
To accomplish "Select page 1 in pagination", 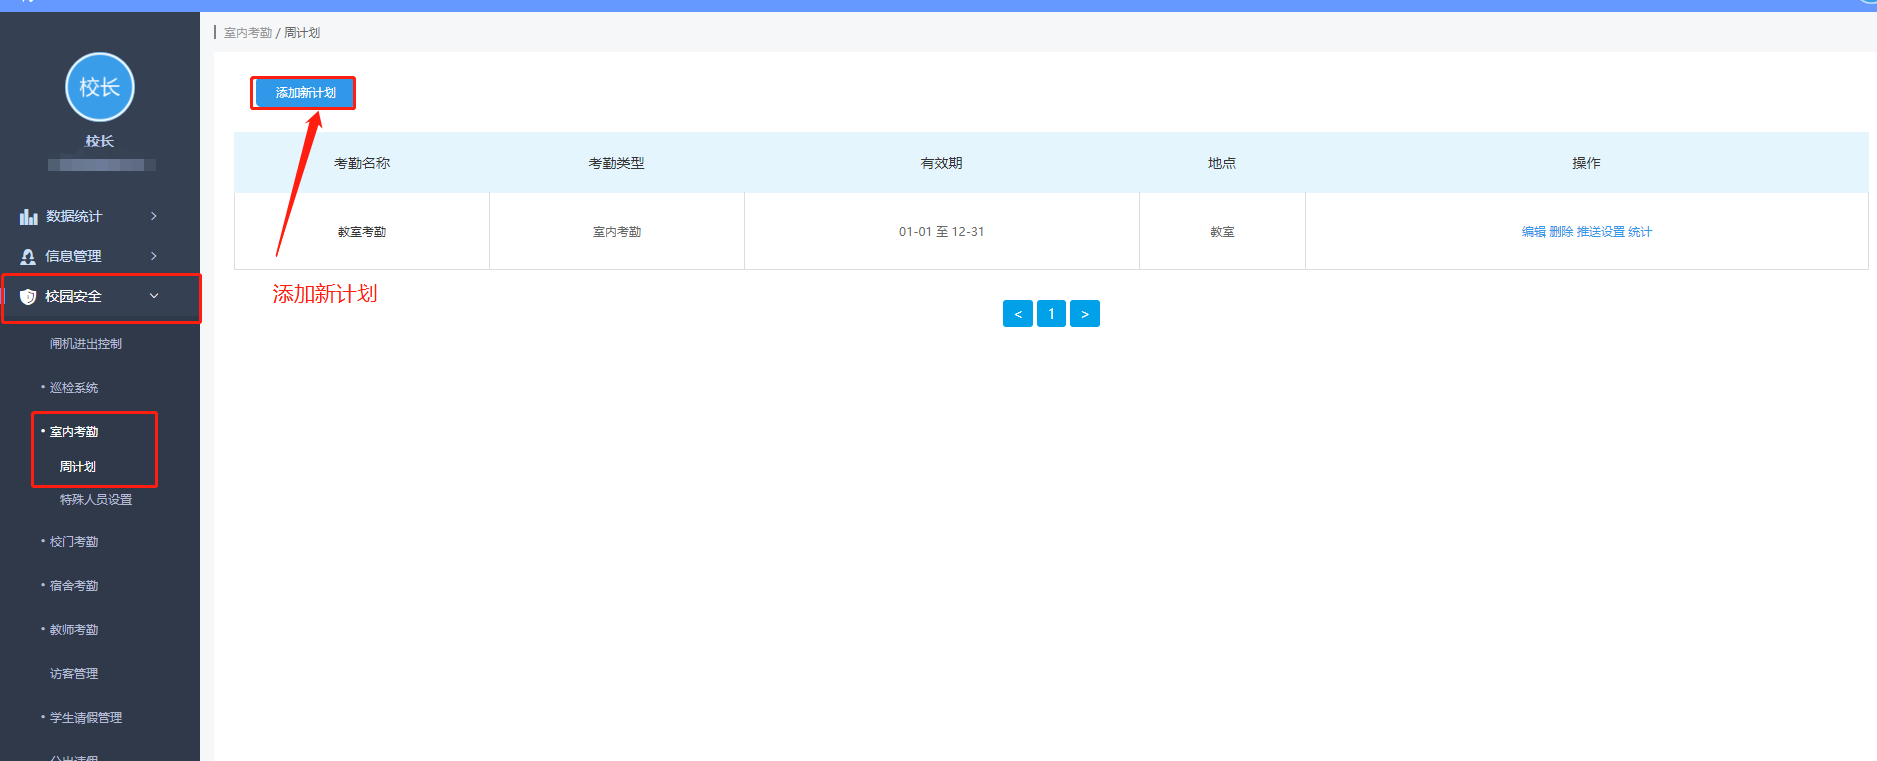I will click(x=1051, y=314).
